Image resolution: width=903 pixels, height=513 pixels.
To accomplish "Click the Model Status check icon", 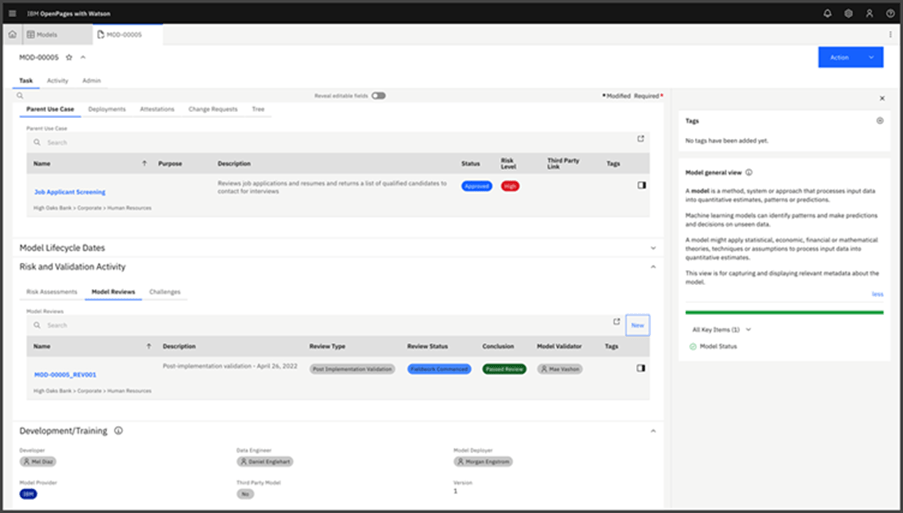I will pos(693,347).
